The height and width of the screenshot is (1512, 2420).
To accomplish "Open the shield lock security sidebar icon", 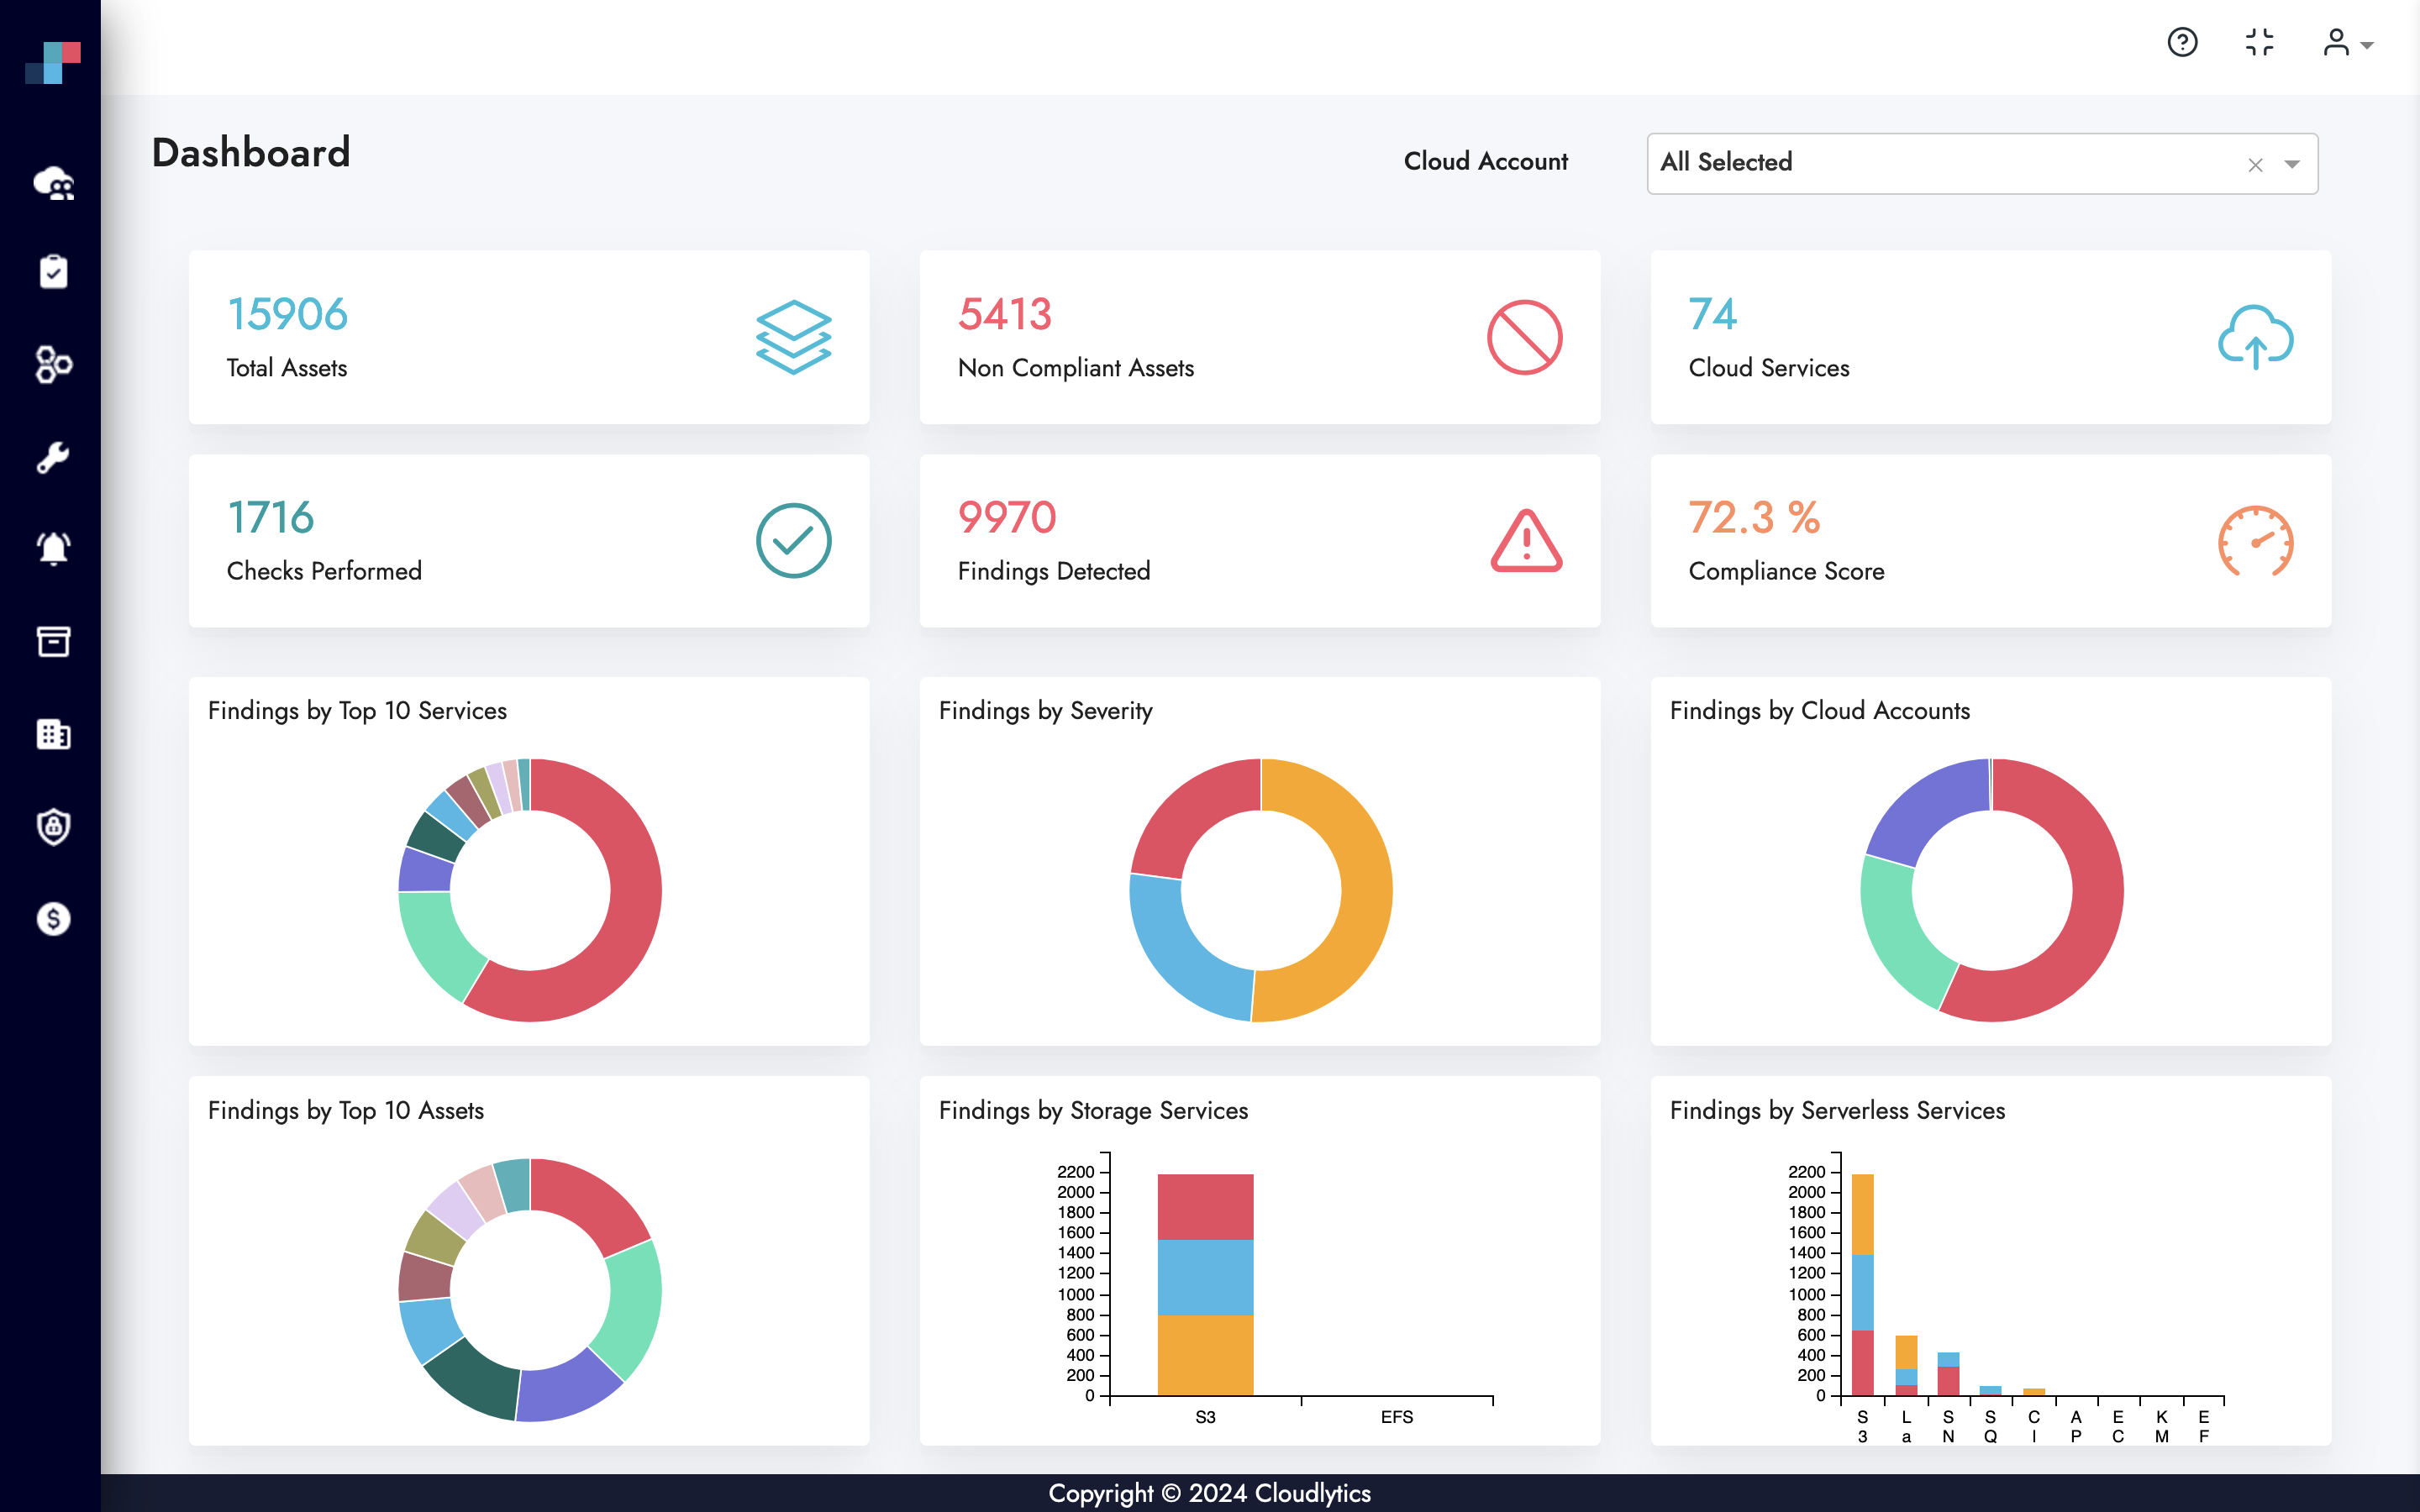I will coord(53,826).
